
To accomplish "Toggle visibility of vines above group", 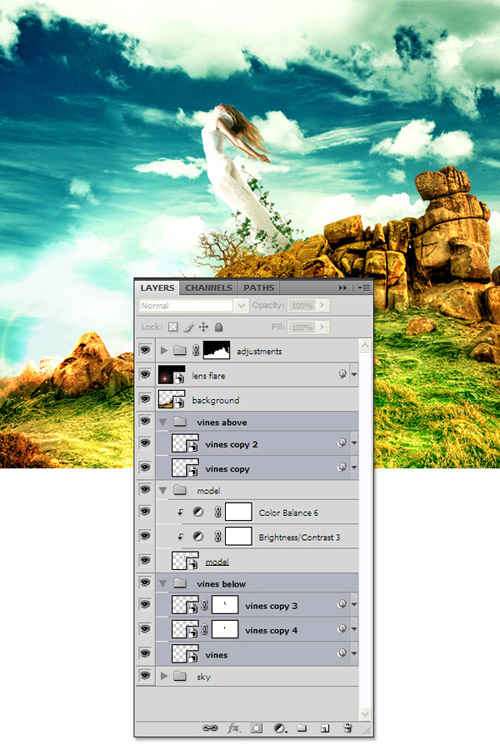I will pos(145,421).
